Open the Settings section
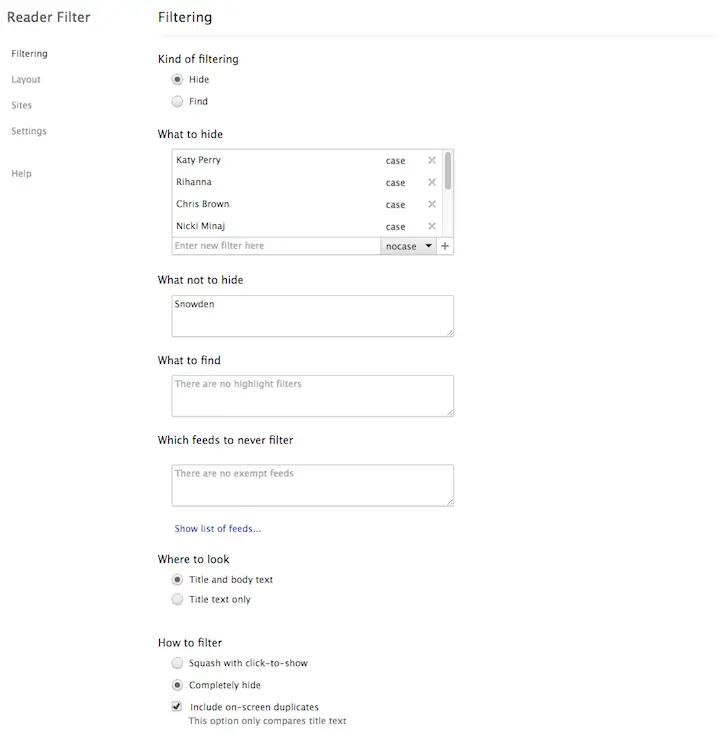The width and height of the screenshot is (720, 737). tap(29, 131)
